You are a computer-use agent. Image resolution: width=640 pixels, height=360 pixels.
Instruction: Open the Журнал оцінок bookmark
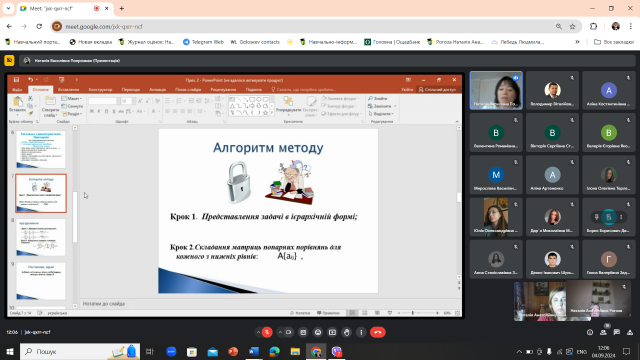147,42
